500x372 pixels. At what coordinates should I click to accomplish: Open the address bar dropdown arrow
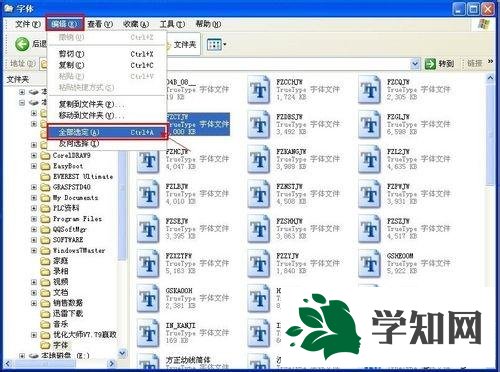point(415,63)
